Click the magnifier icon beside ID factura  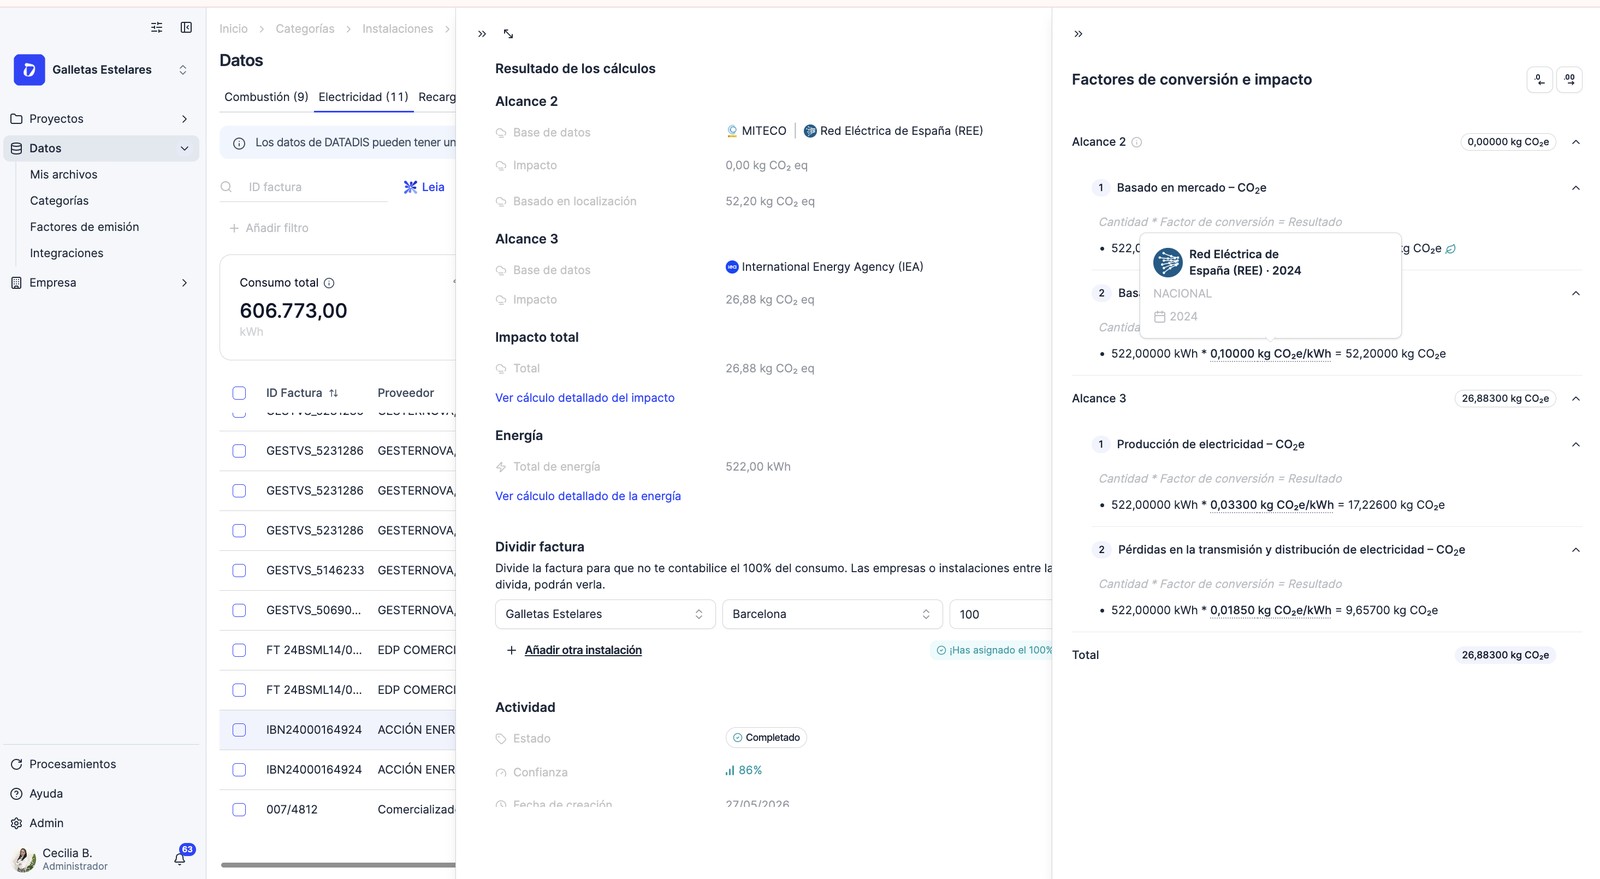[227, 187]
